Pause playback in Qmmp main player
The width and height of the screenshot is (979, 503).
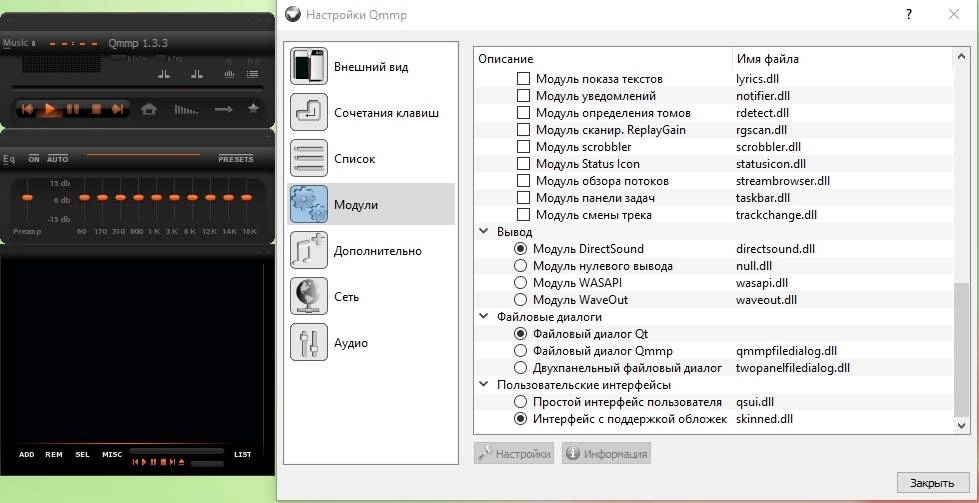pyautogui.click(x=73, y=109)
